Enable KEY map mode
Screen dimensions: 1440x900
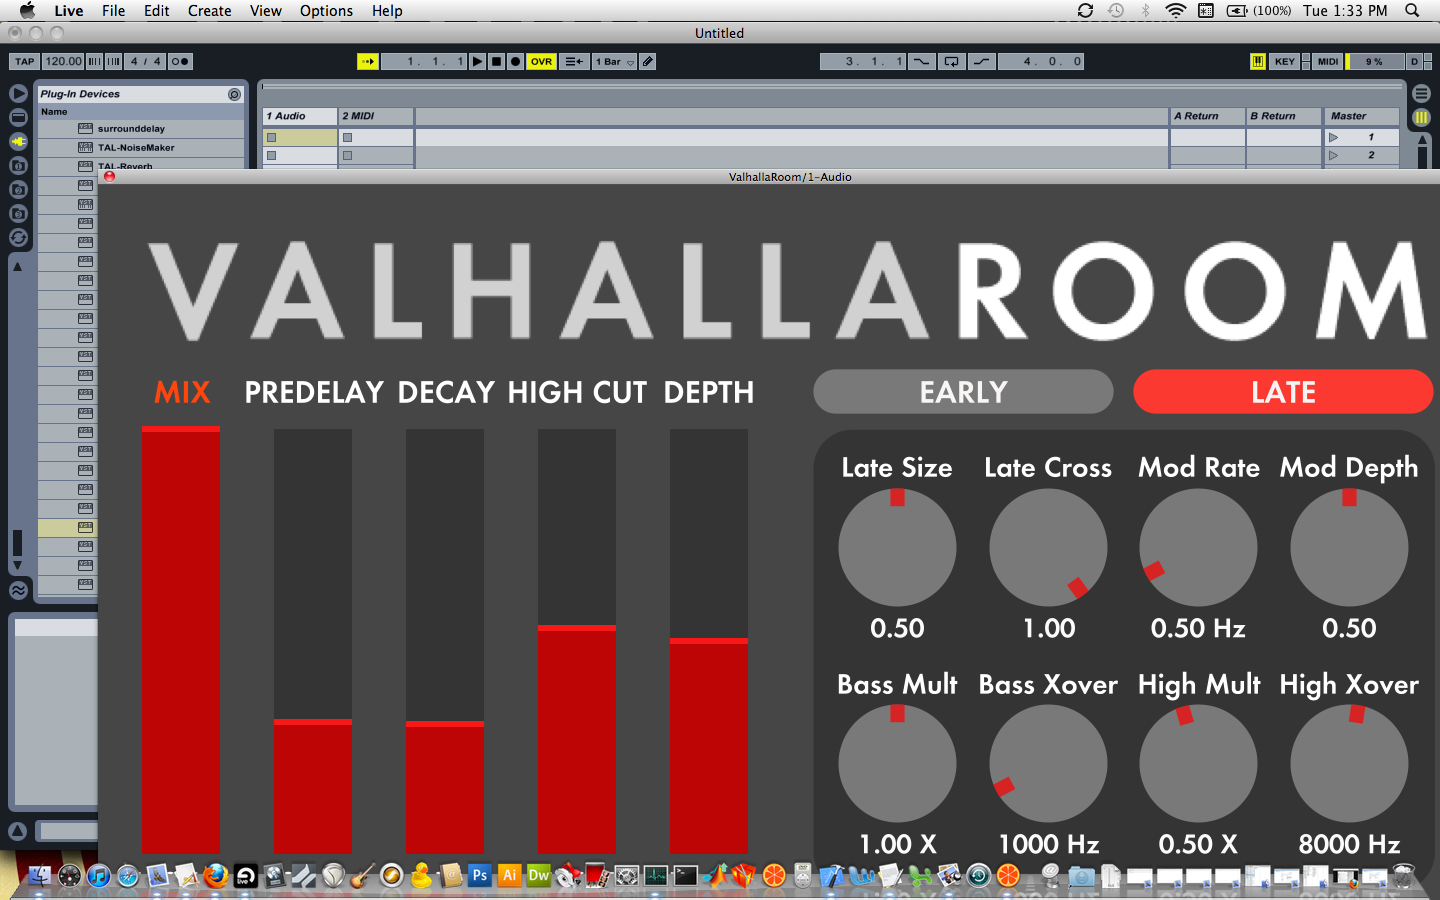coord(1285,61)
